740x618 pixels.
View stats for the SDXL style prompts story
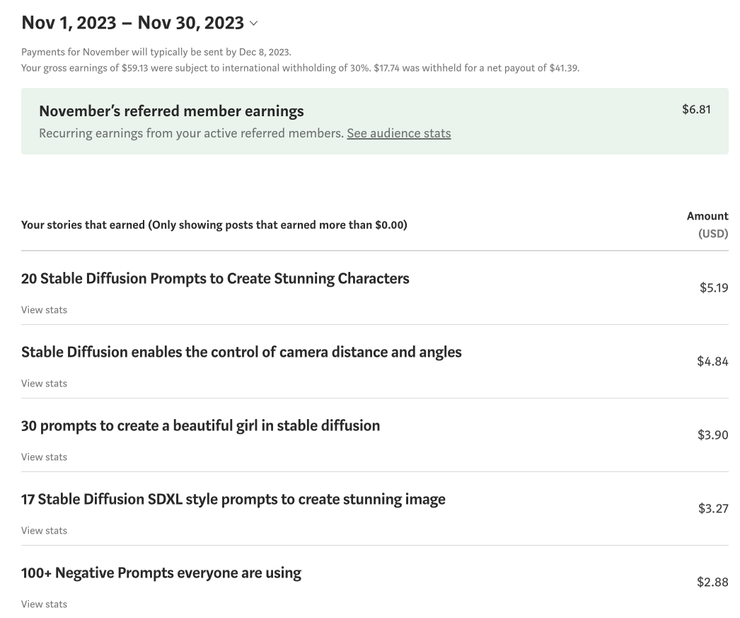pyautogui.click(x=44, y=530)
